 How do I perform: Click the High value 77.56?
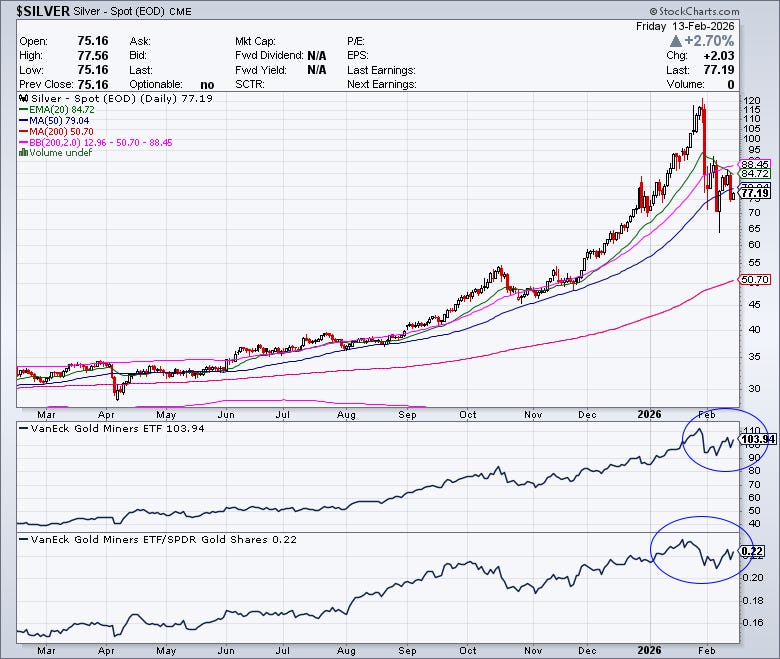pos(93,55)
